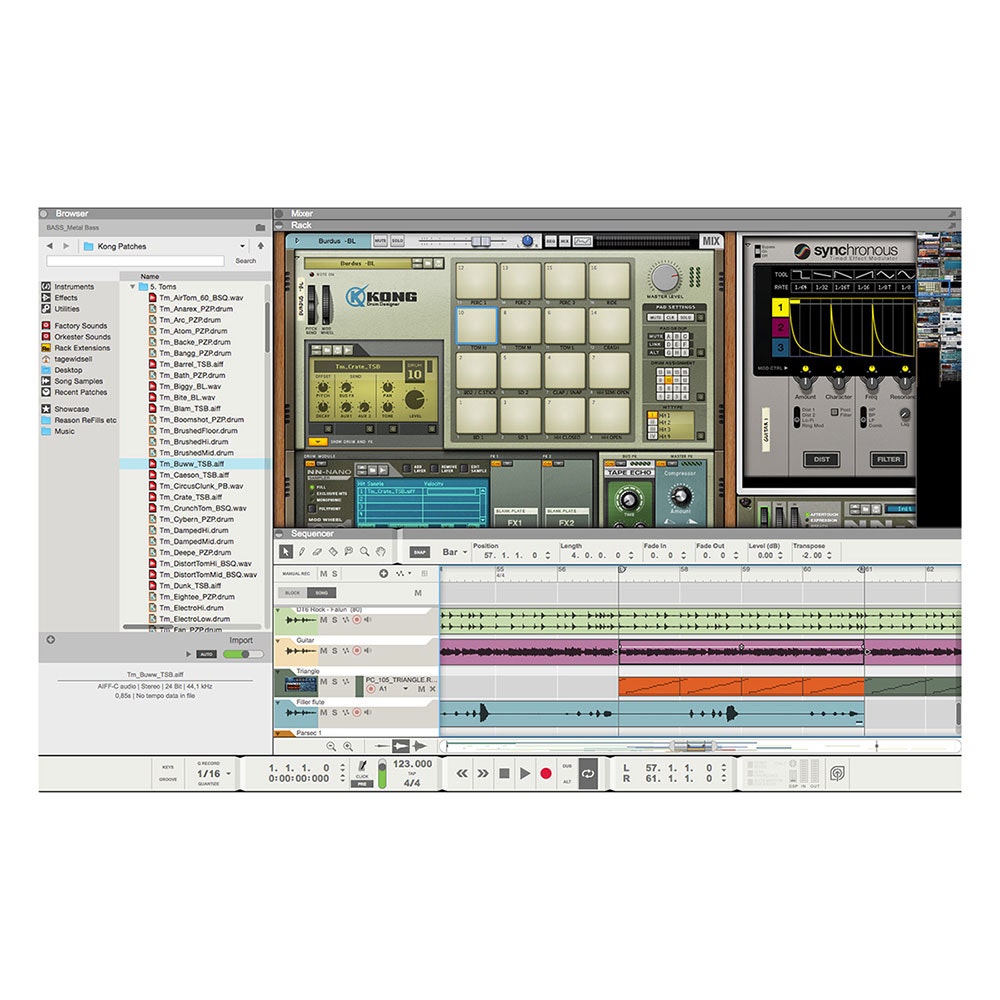The width and height of the screenshot is (1000, 1000).
Task: Toggle the Loop button in transport
Action: (x=588, y=774)
